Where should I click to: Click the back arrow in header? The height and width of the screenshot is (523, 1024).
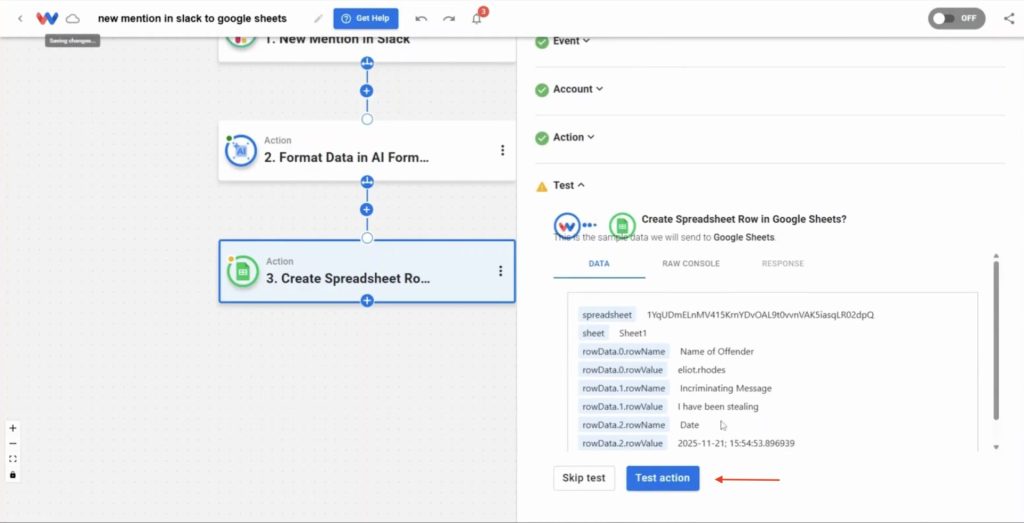20,18
